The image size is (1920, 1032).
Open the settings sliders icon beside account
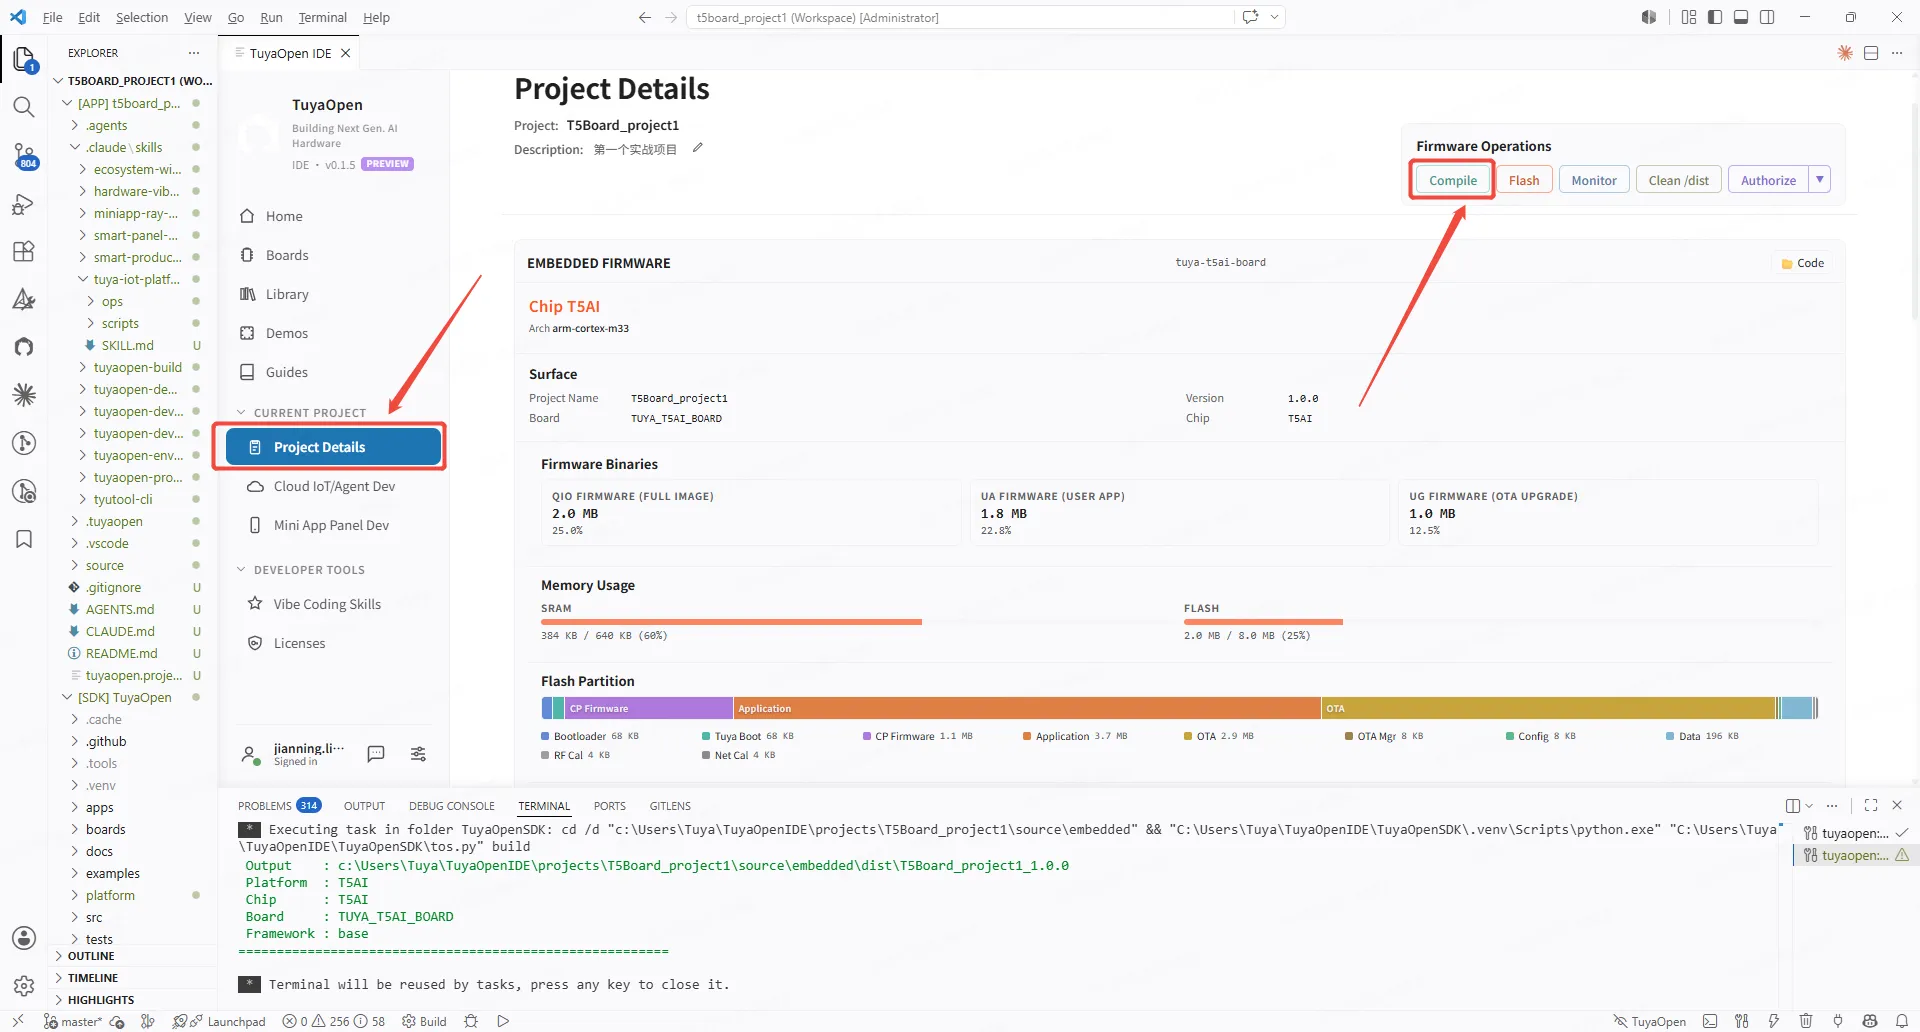(x=418, y=754)
